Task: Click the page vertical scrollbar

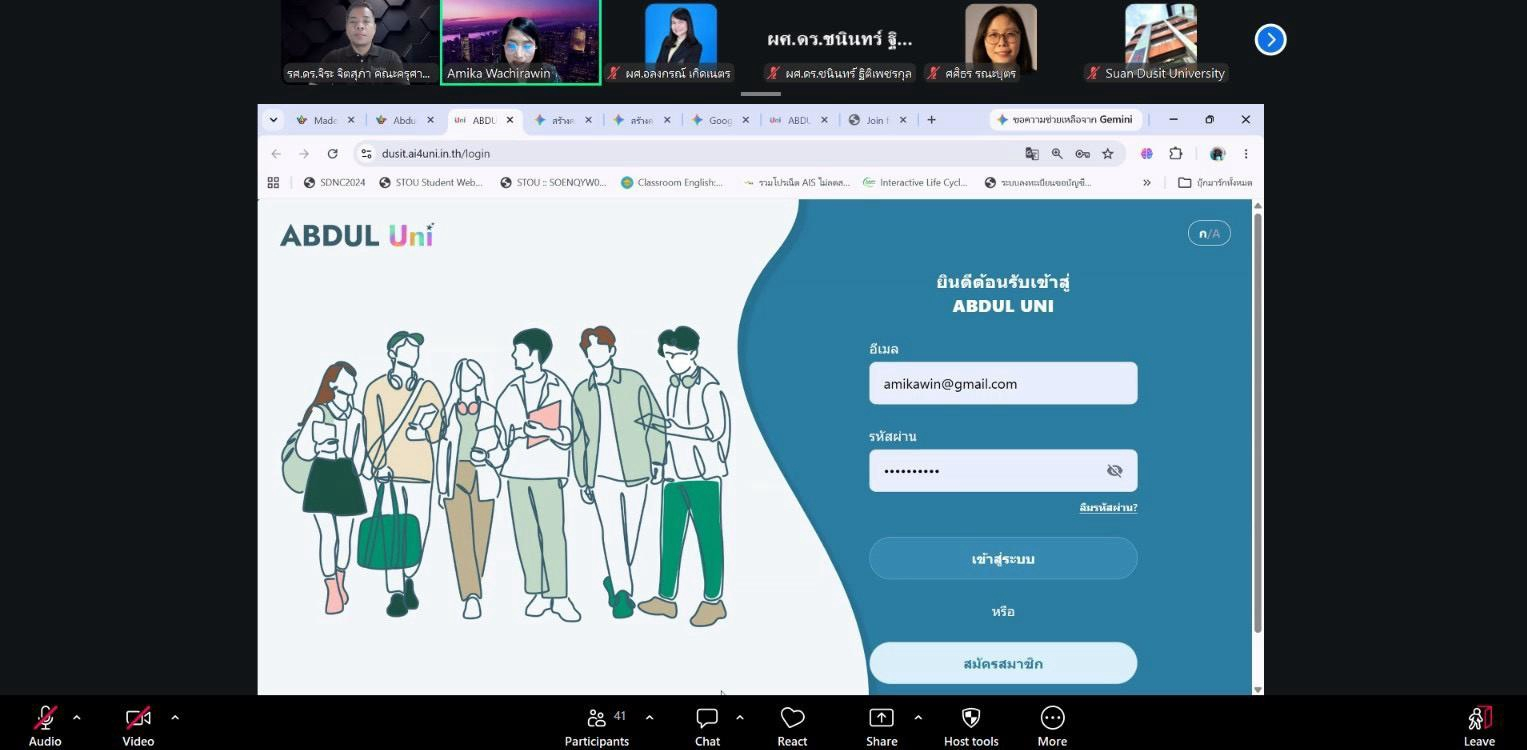Action: (1258, 422)
